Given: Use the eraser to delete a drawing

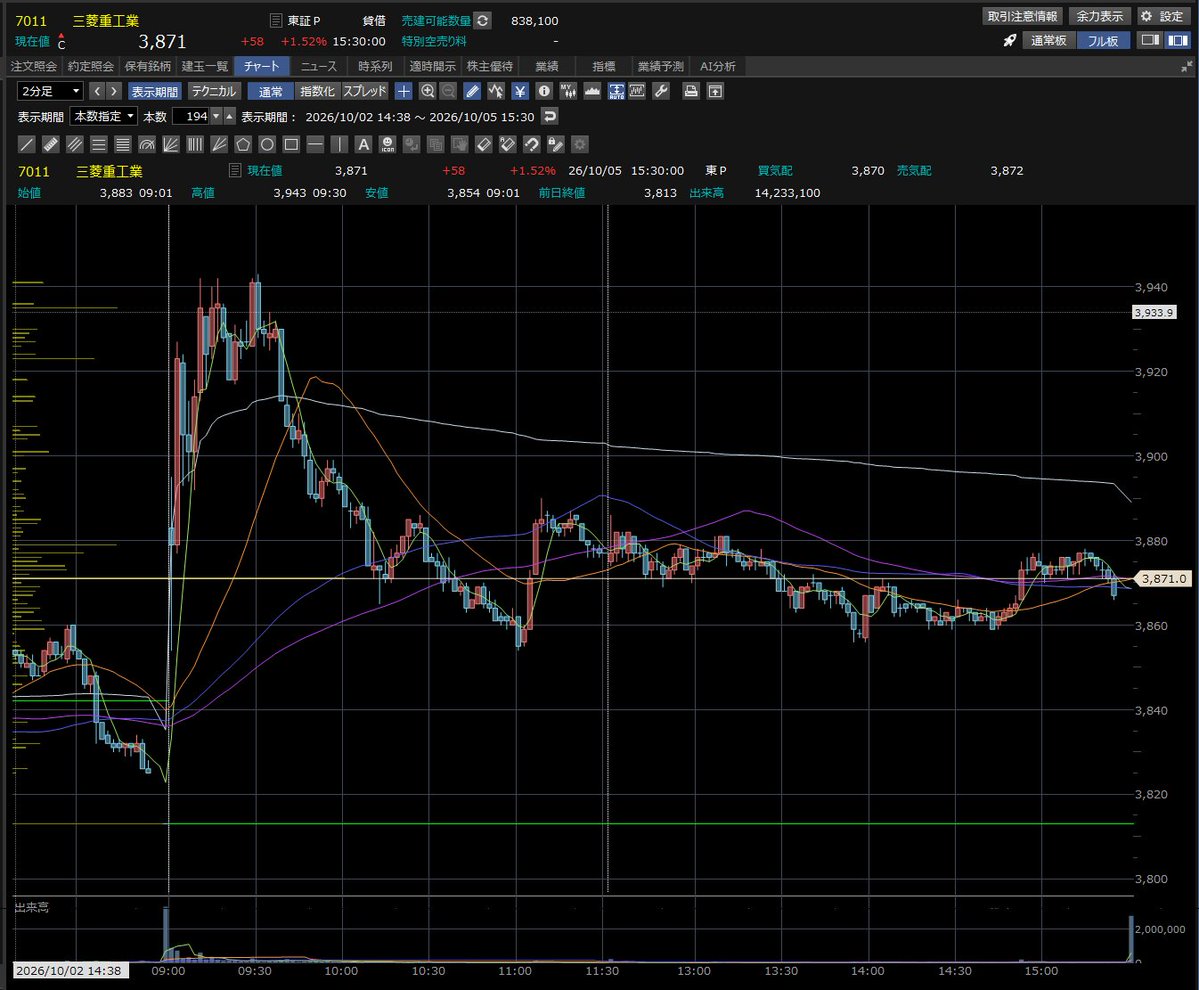Looking at the screenshot, I should [484, 144].
